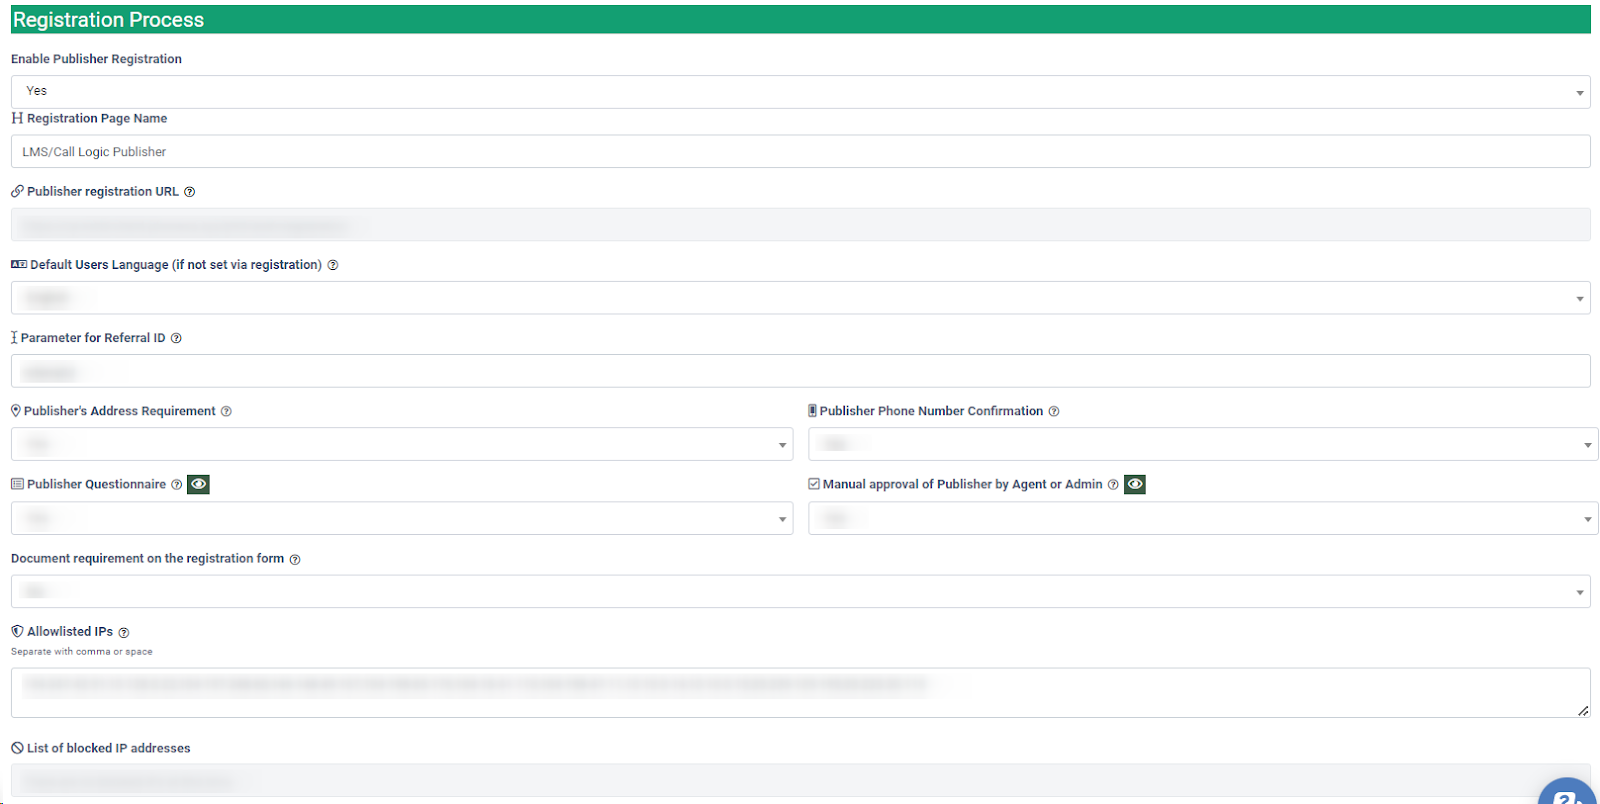Click inside the Allowlisted IPs text area
This screenshot has height=804, width=1600.
(x=800, y=693)
